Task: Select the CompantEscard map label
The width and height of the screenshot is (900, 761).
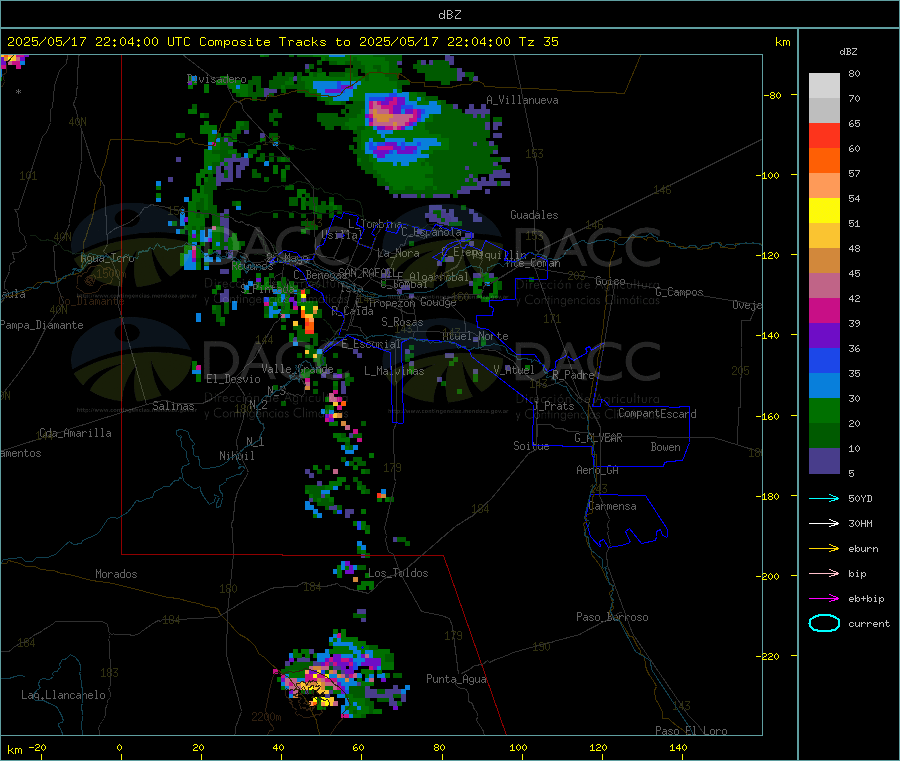Action: (x=657, y=414)
